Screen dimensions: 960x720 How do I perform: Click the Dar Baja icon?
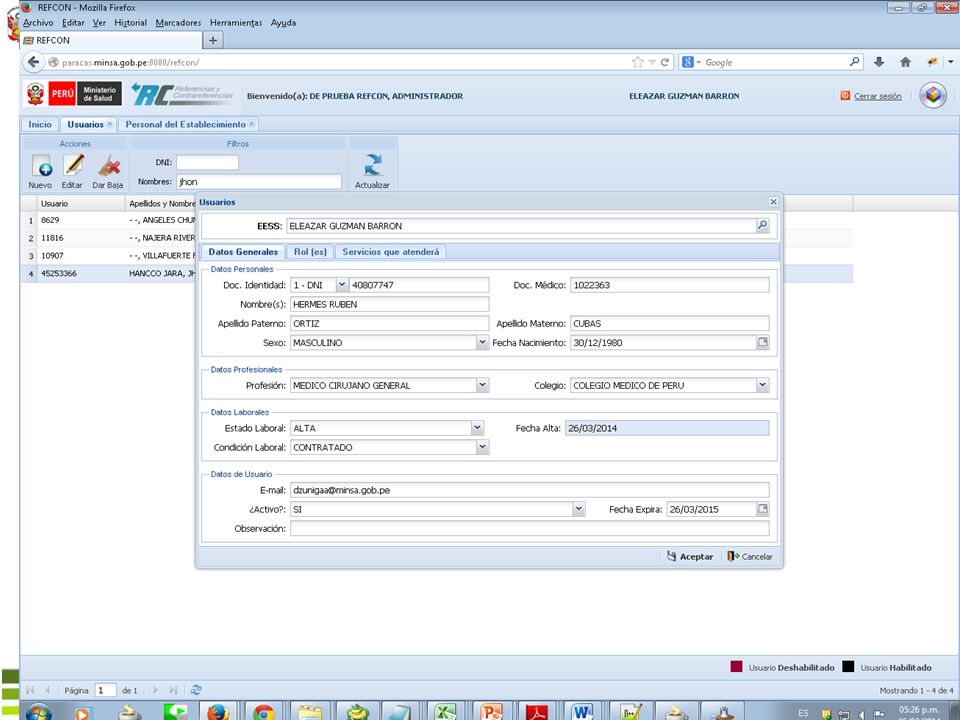point(109,166)
